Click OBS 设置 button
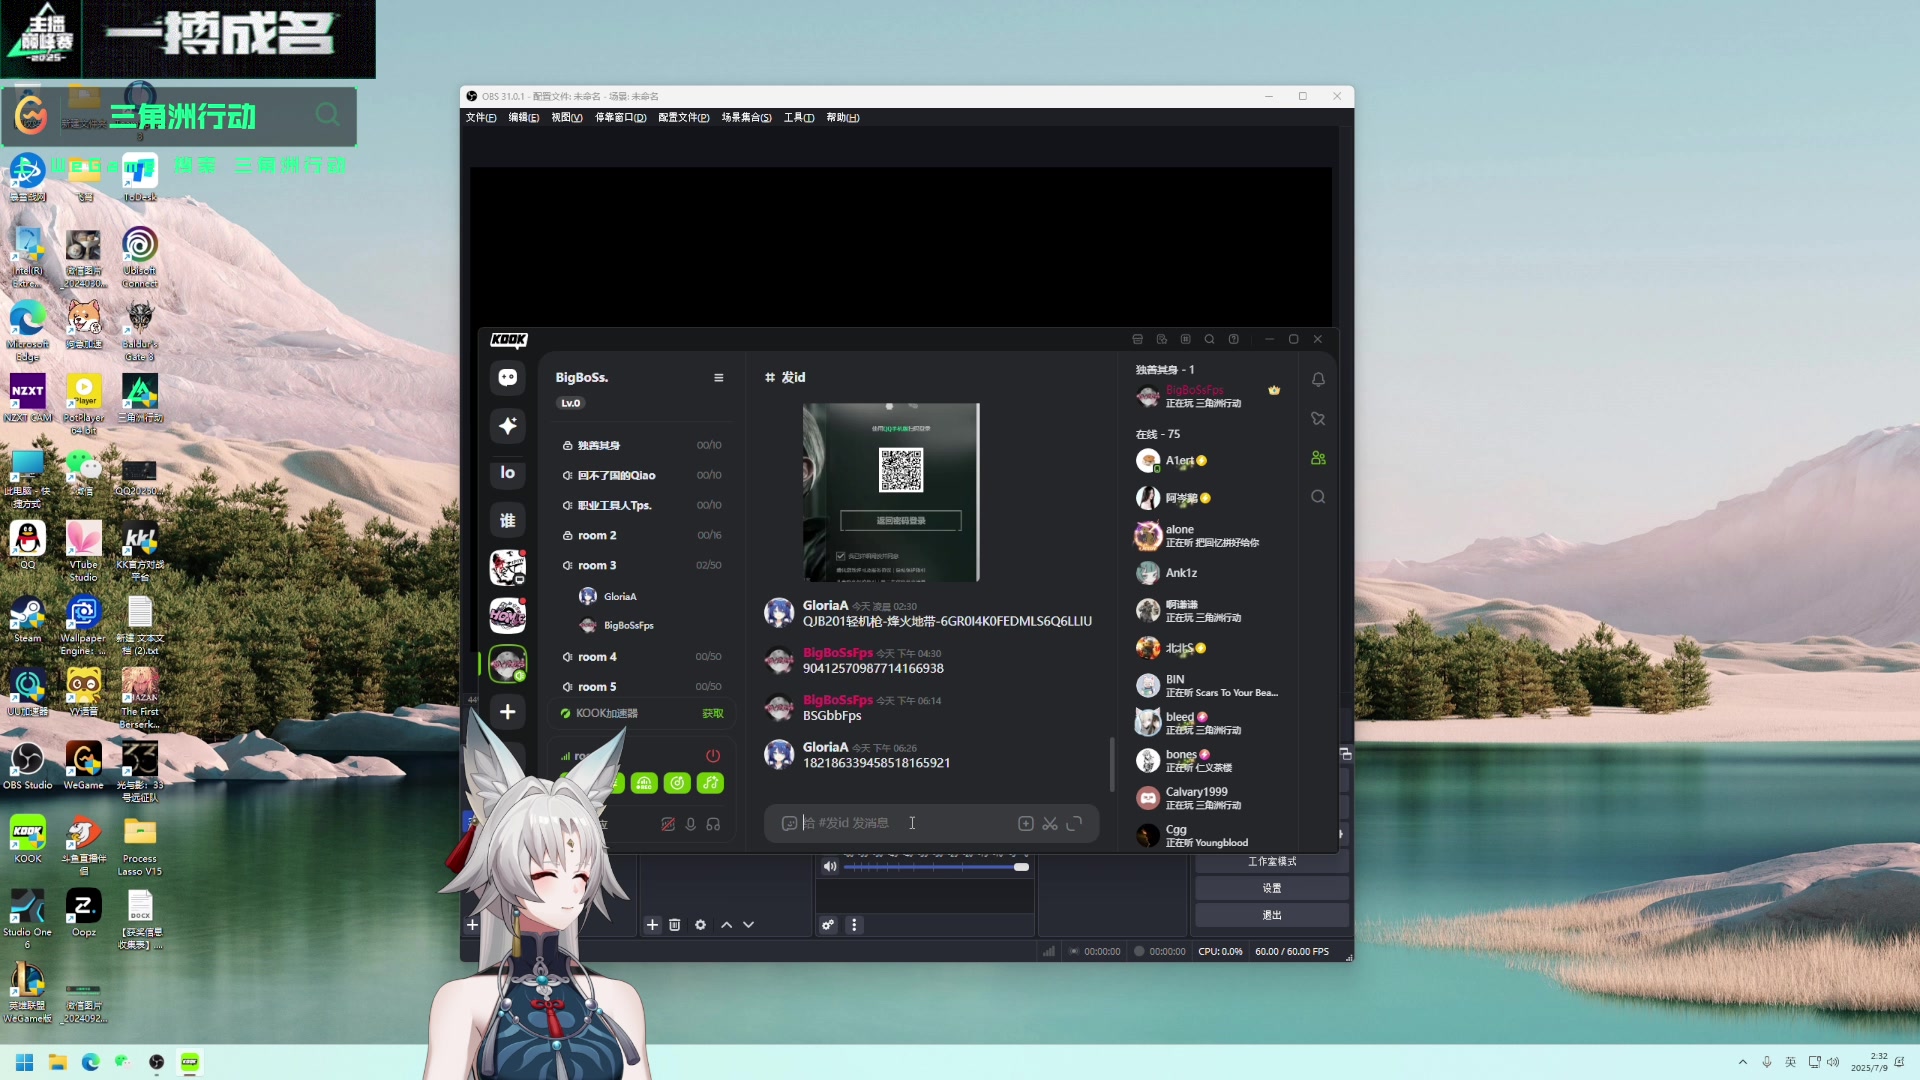1920x1080 pixels. [x=1272, y=889]
